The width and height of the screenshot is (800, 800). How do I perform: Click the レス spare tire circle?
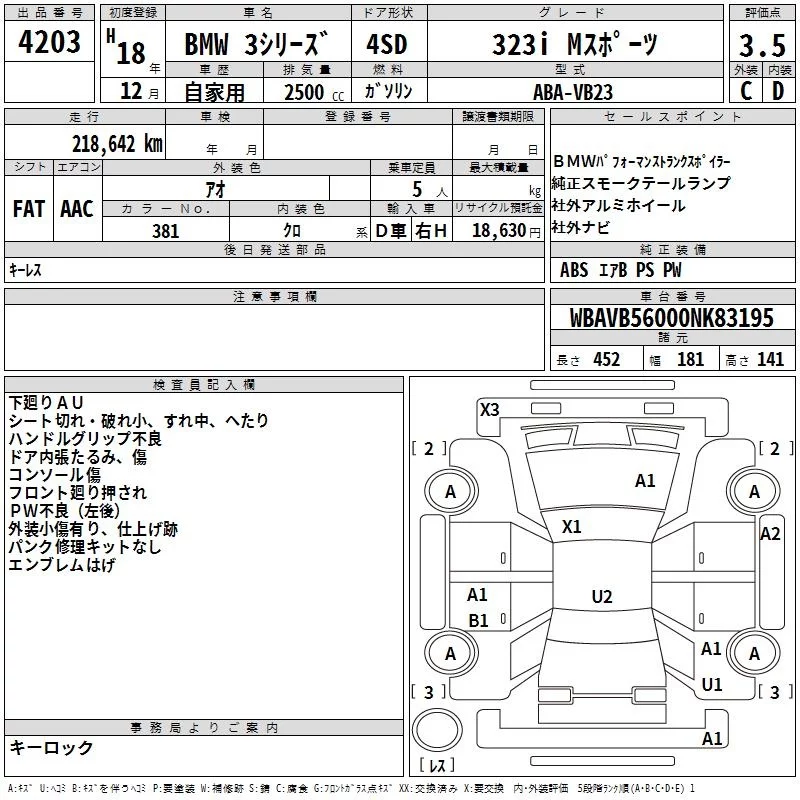point(437,729)
